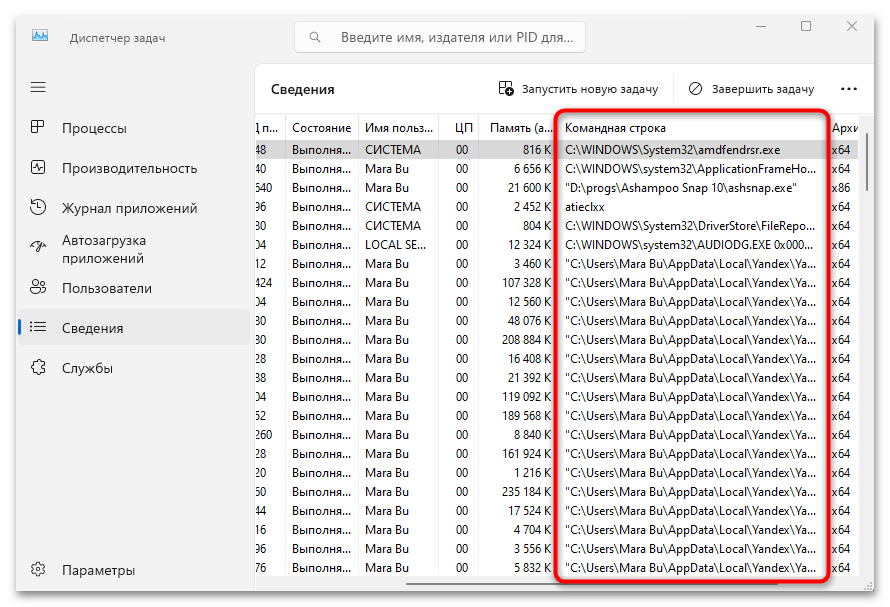Screen dimensions: 890x607
Task: Select the amdfendrsr.exe command line row
Action: pyautogui.click(x=672, y=150)
